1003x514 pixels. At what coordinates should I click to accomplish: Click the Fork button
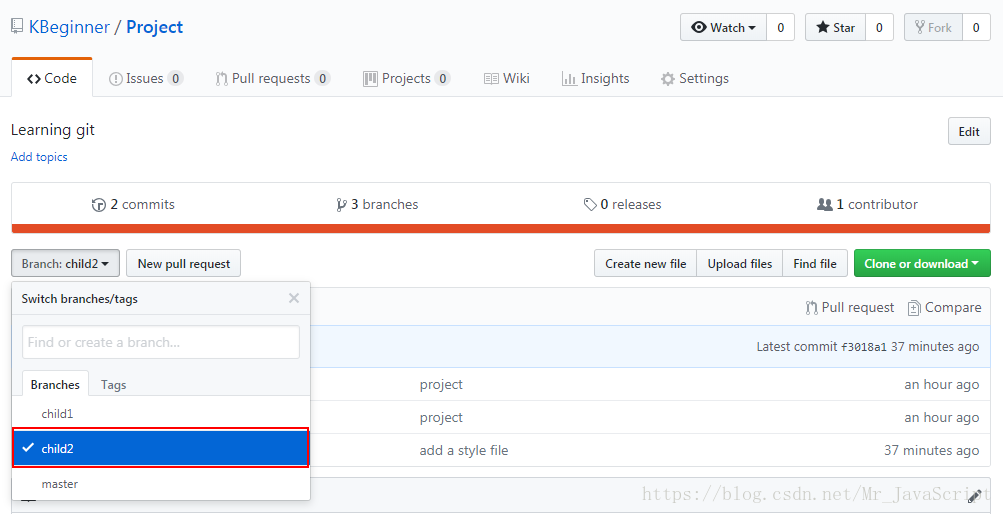(933, 27)
